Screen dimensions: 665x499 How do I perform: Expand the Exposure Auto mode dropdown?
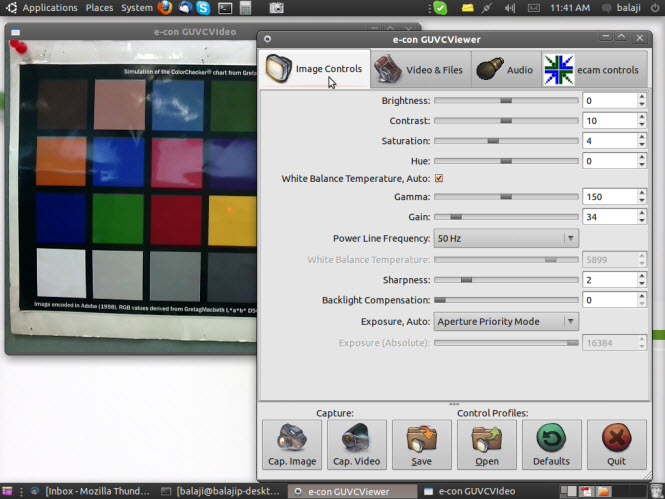point(506,321)
